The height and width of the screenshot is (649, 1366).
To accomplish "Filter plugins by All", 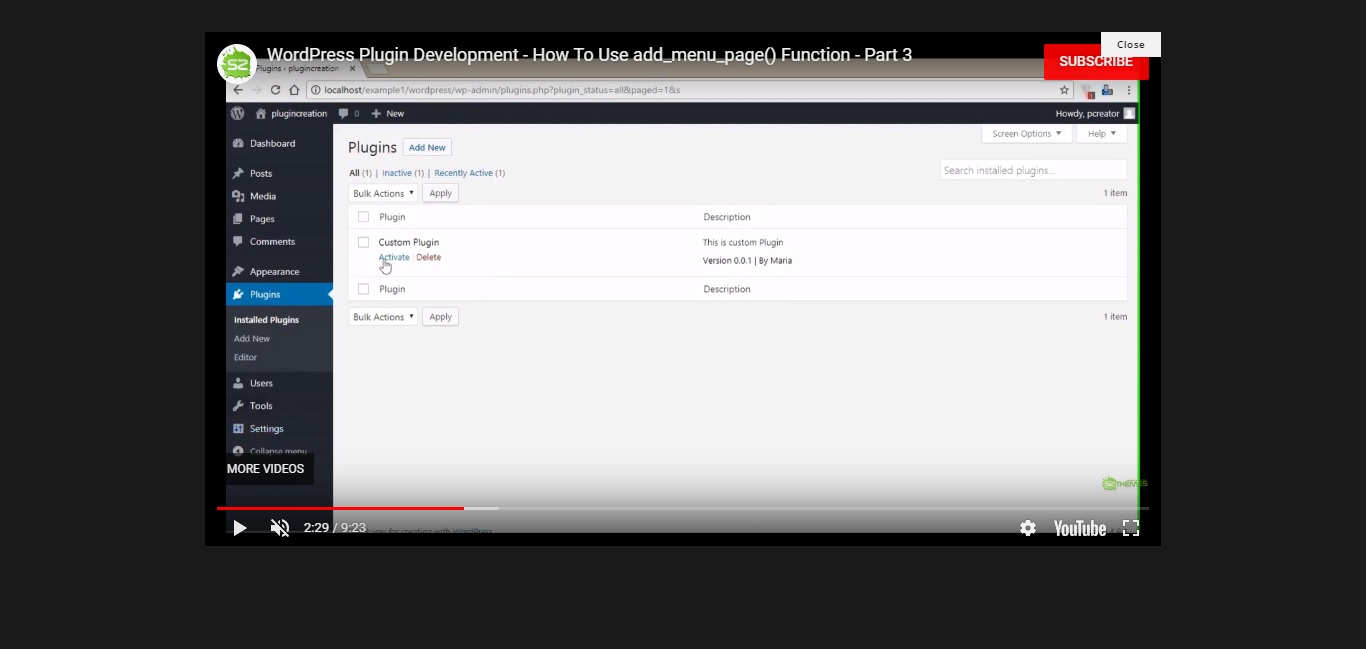I will (354, 173).
